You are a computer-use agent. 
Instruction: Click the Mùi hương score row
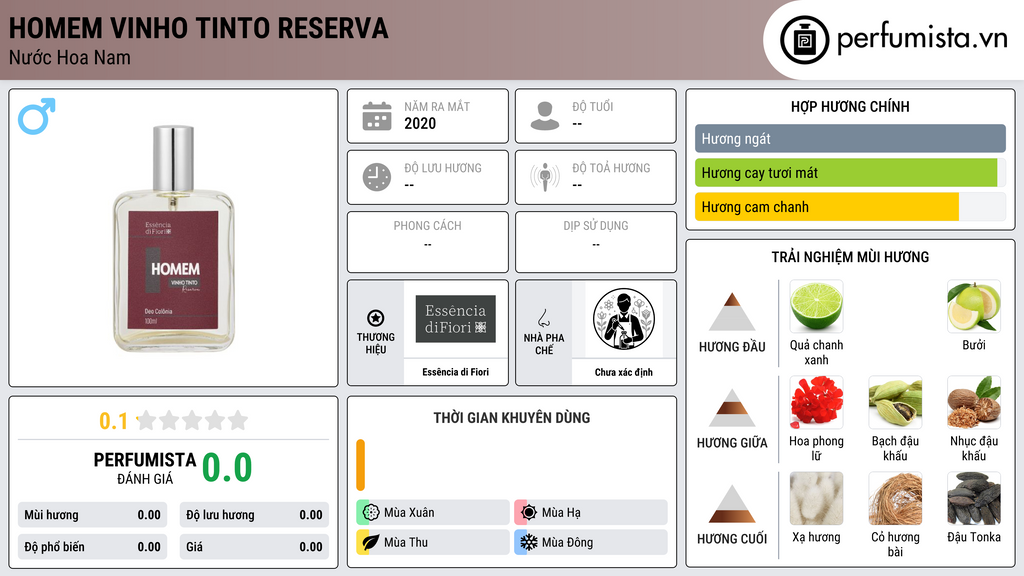tap(92, 515)
